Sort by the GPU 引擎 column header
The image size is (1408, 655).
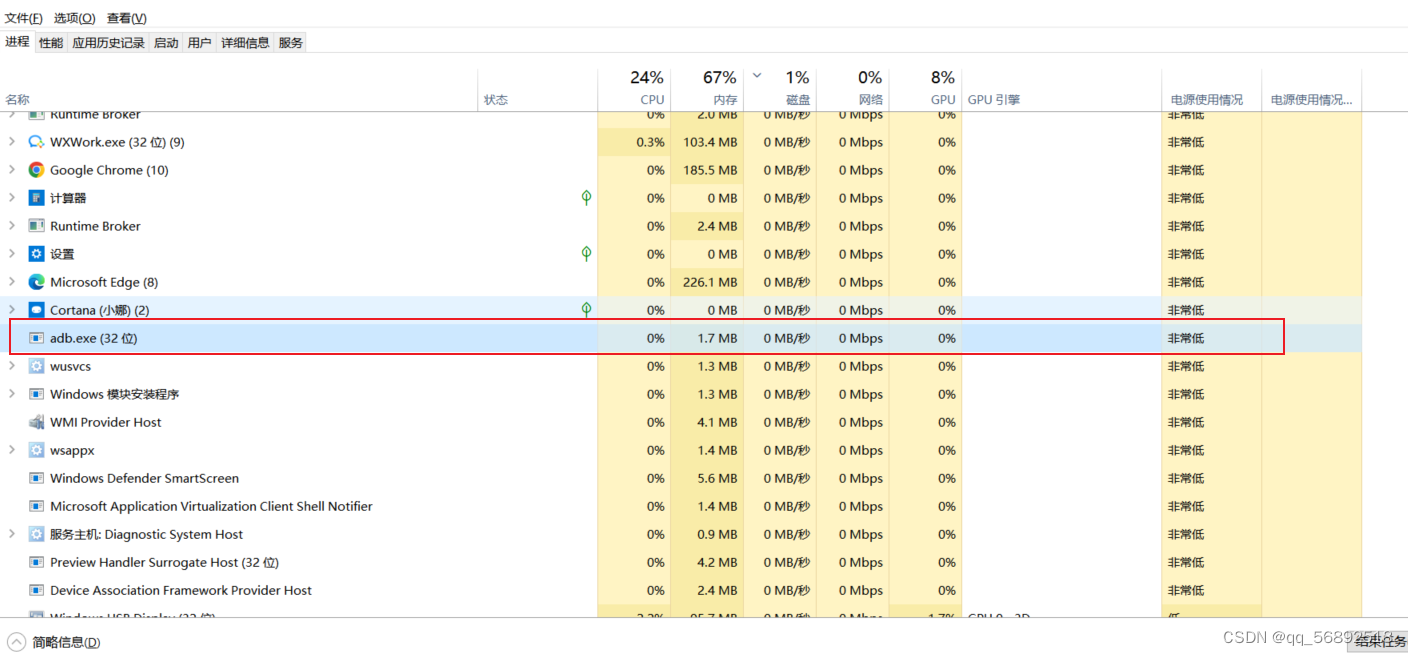coord(994,100)
